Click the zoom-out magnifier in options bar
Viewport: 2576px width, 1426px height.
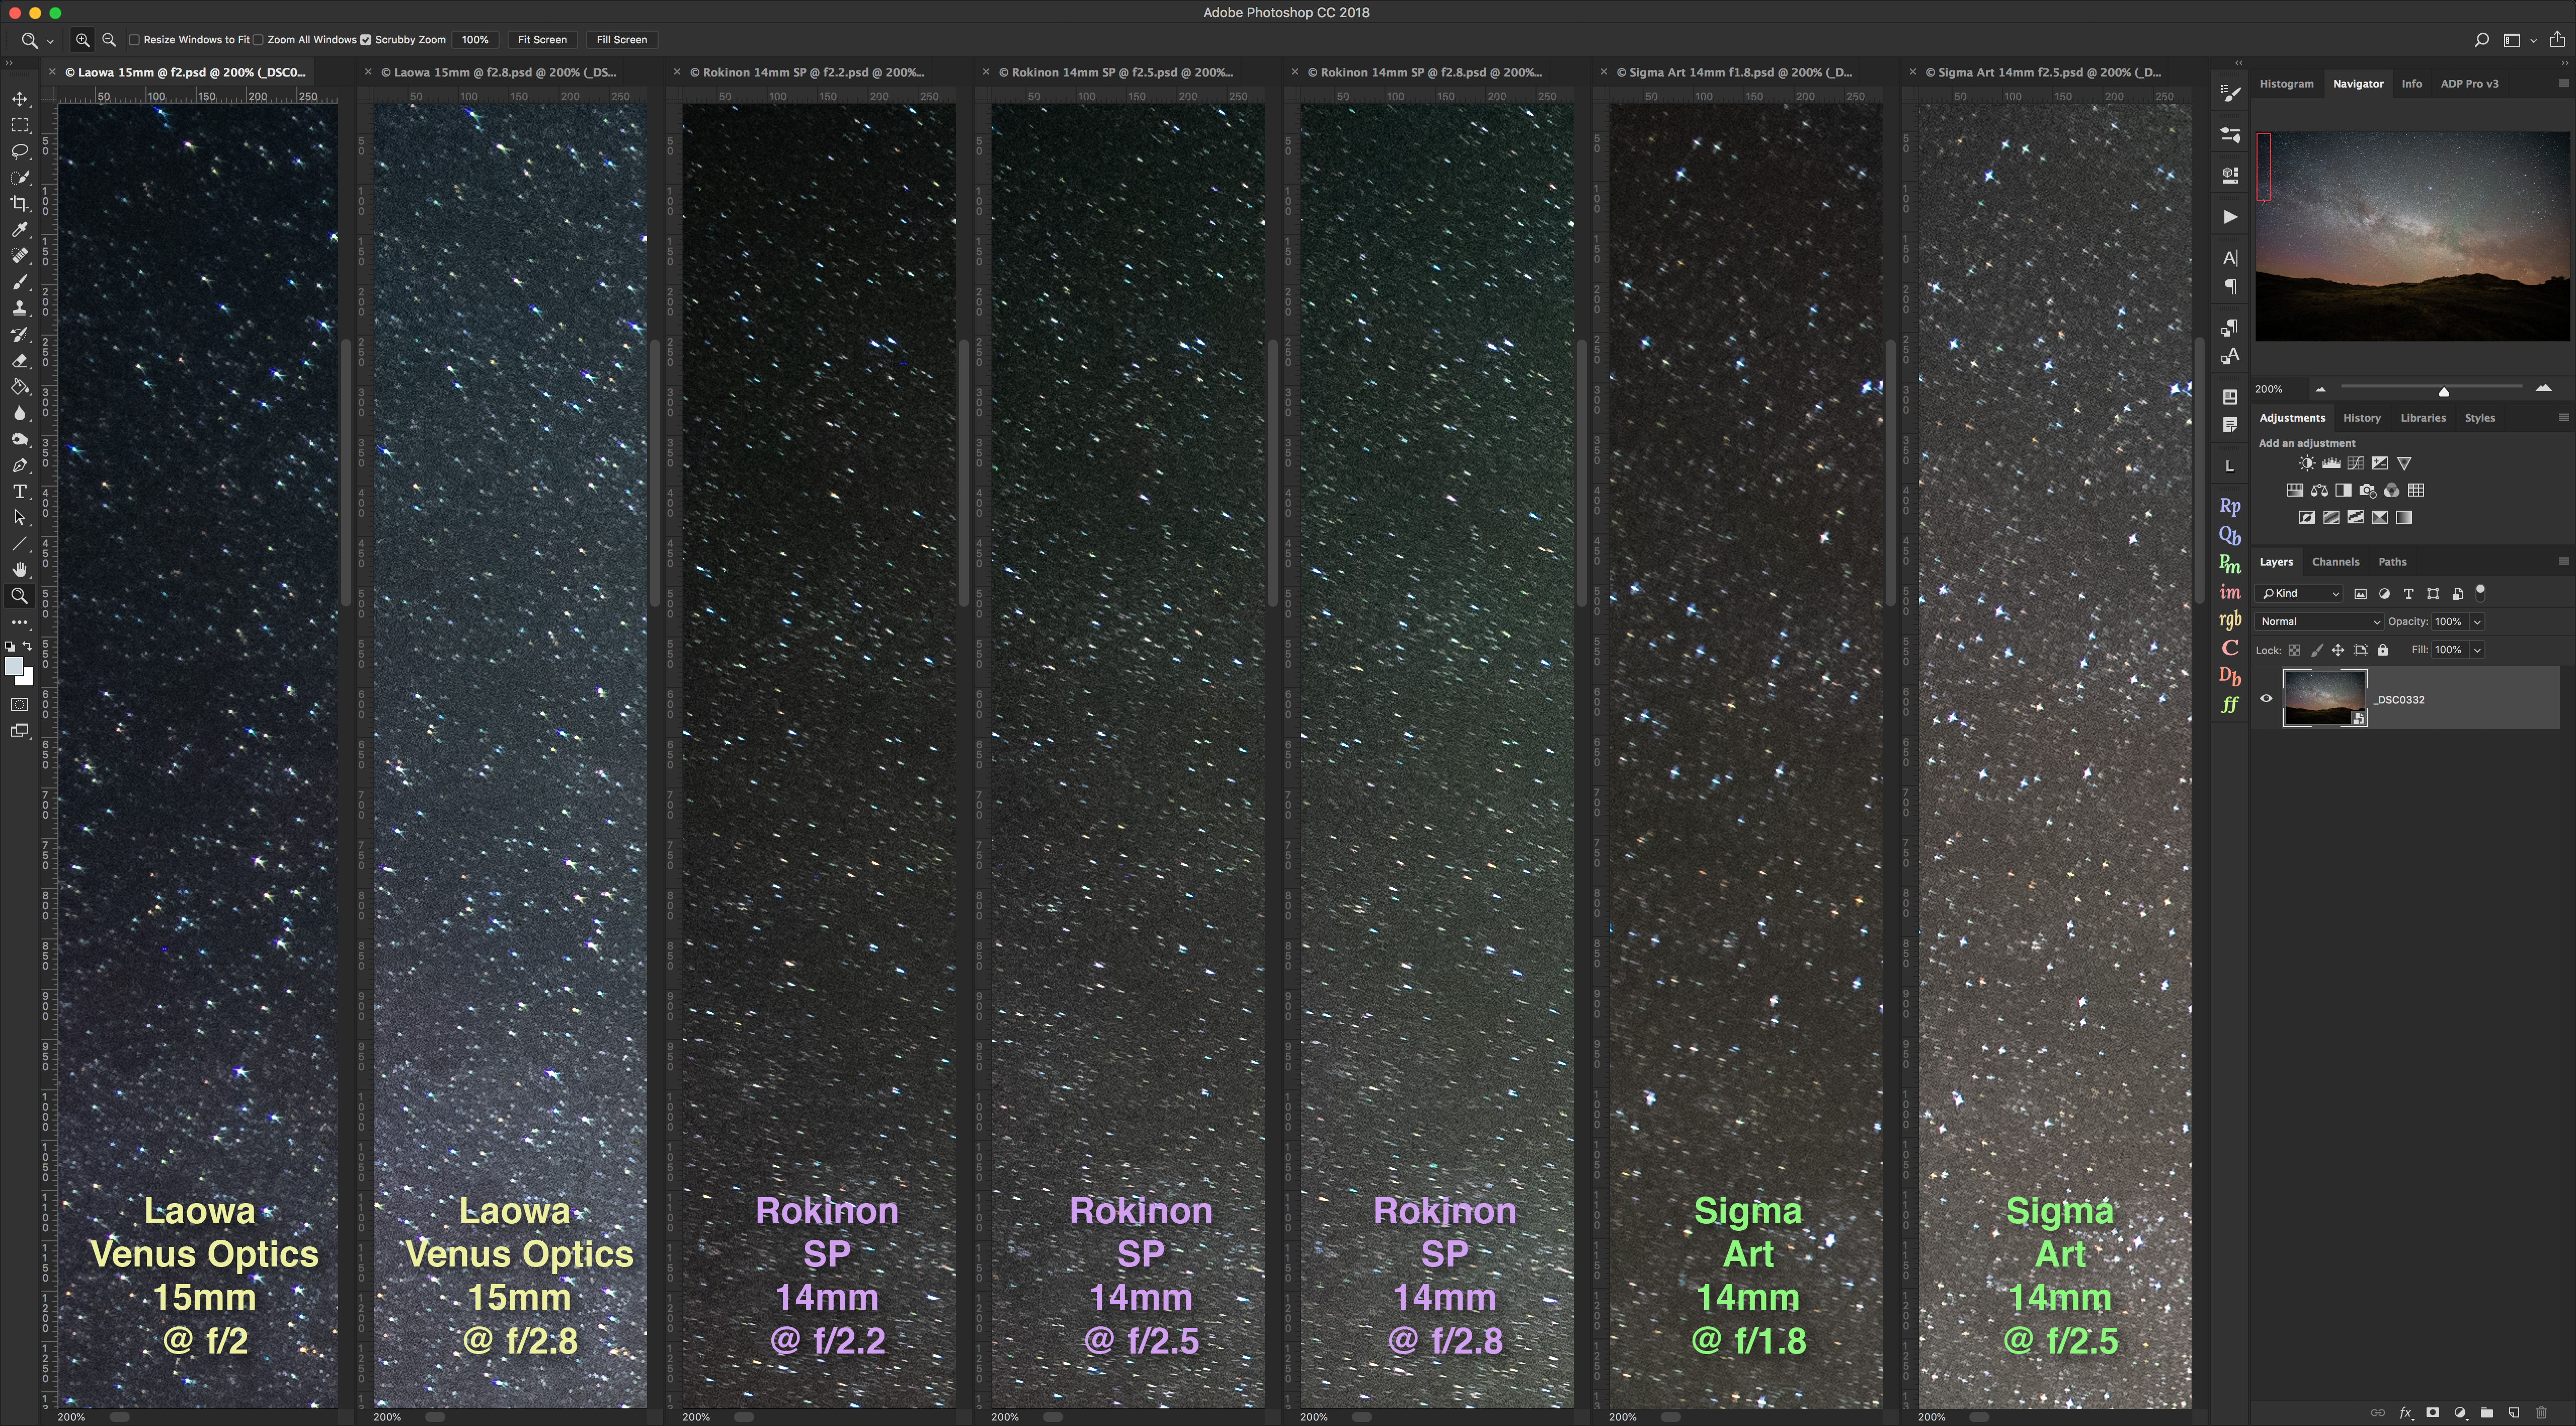click(x=109, y=40)
